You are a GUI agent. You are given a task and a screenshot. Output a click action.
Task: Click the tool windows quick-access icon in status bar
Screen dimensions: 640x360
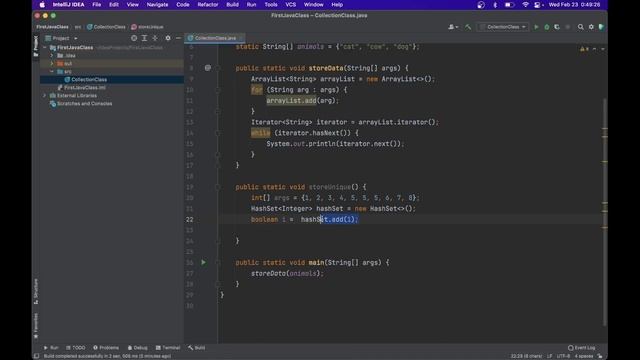tap(36, 356)
